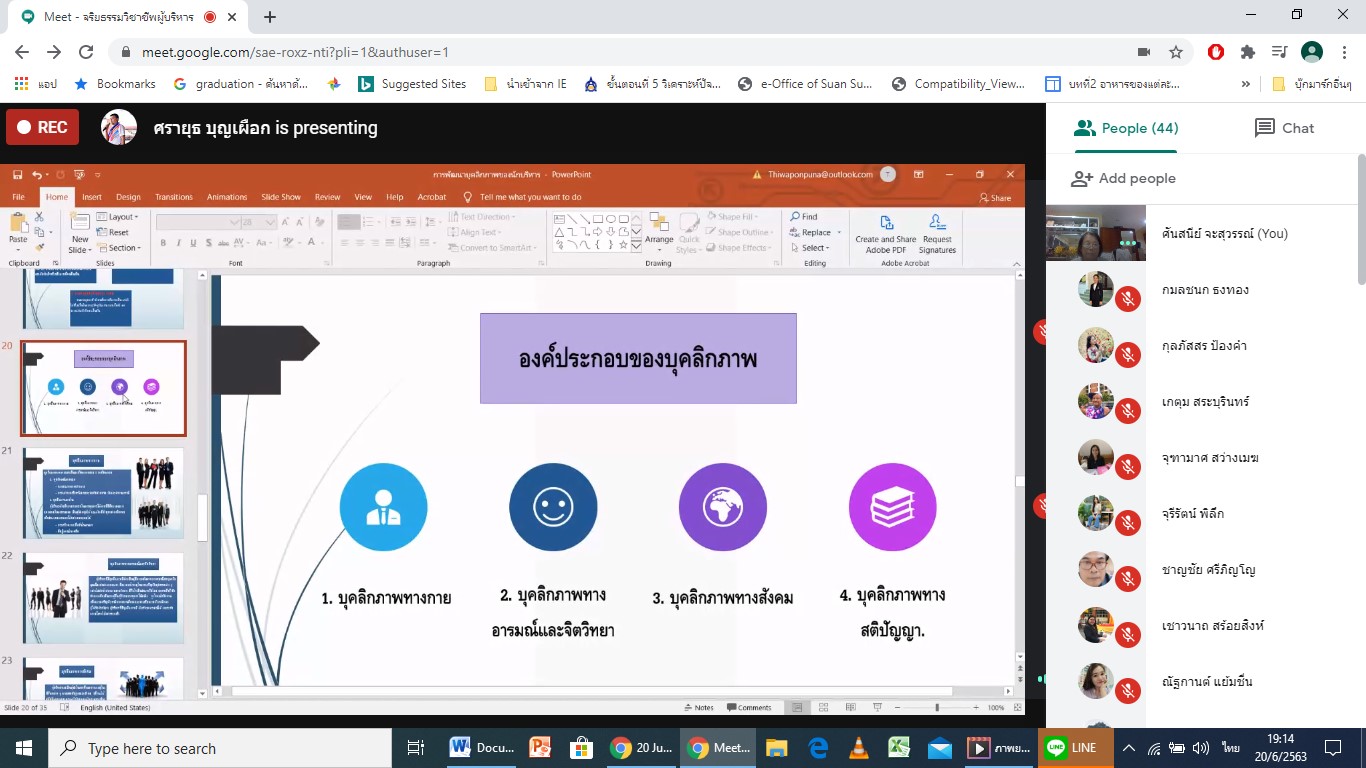Open the Chrome three-dot menu

(1344, 52)
